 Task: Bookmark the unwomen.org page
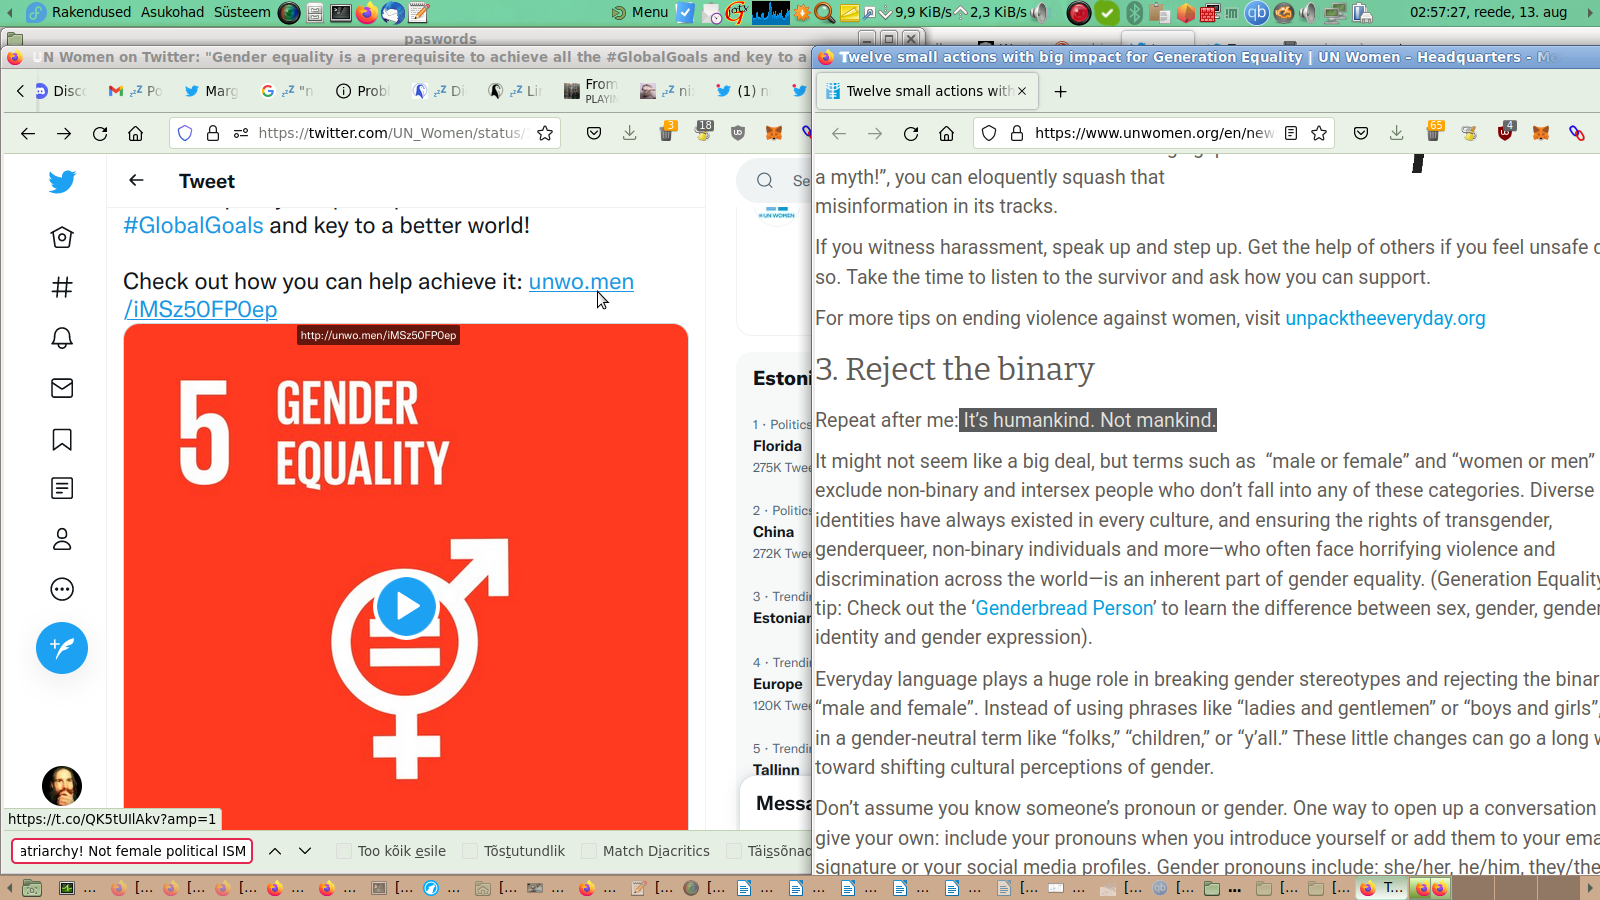(1319, 133)
